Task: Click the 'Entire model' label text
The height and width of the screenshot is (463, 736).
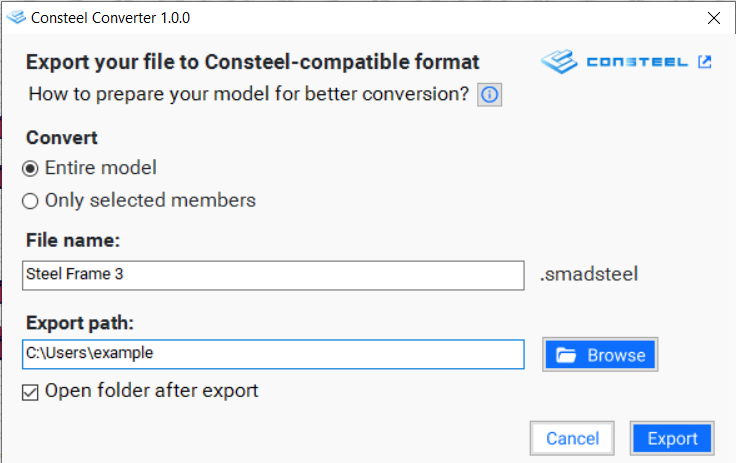Action: pos(100,168)
